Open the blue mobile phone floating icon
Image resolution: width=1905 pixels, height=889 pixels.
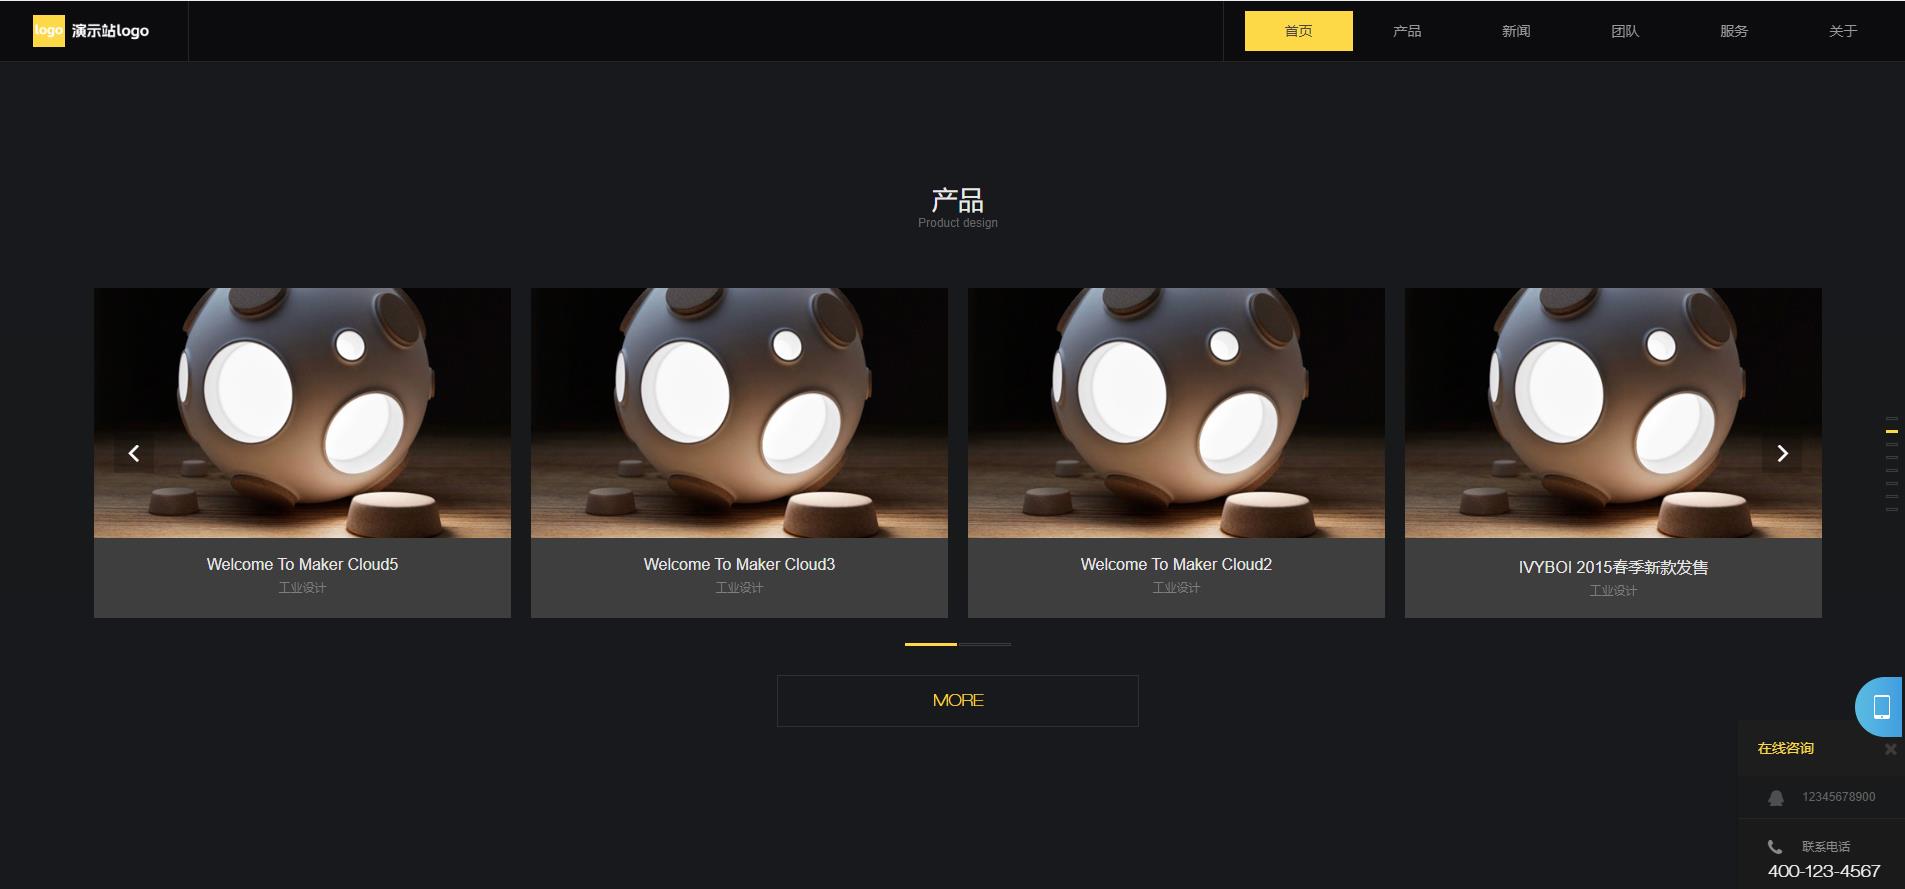point(1880,707)
